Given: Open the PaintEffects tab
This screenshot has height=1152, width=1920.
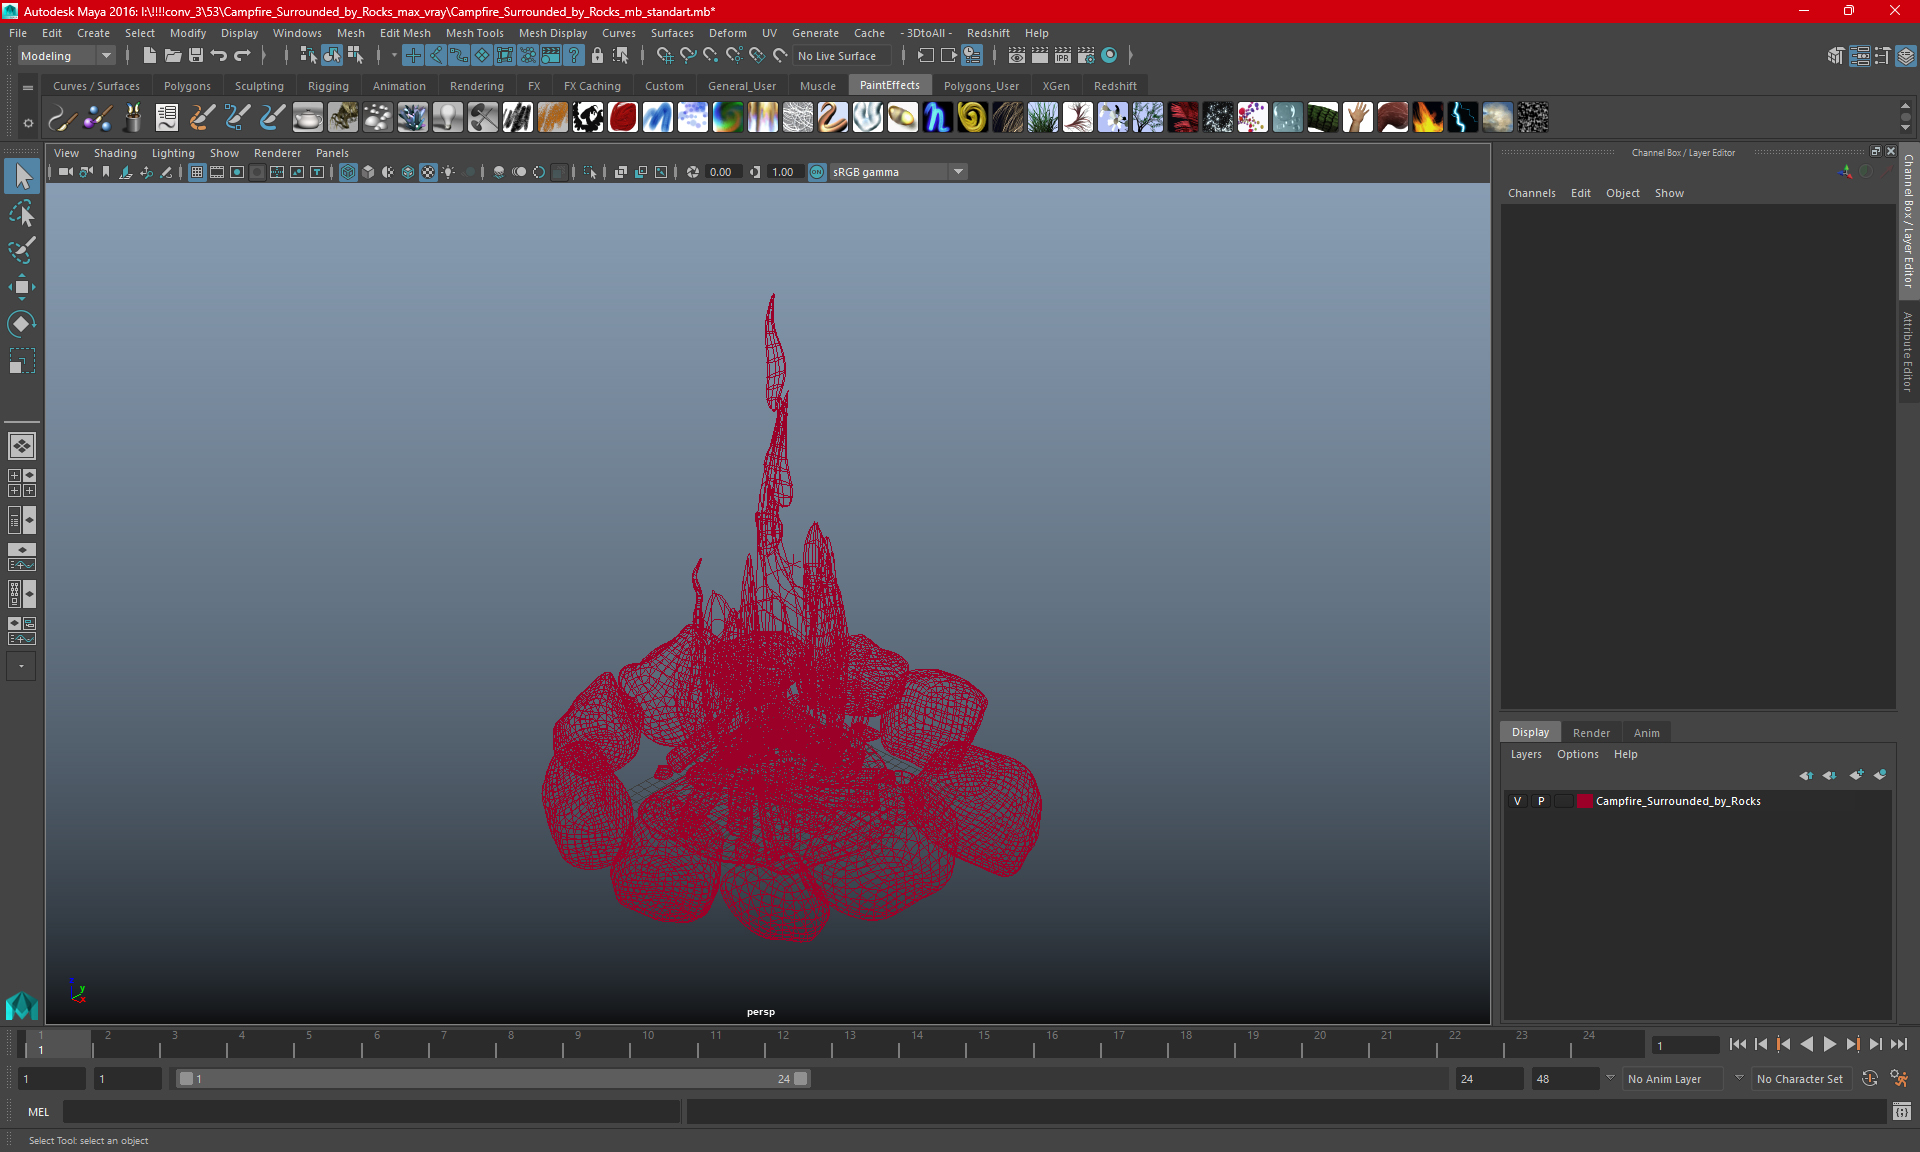Looking at the screenshot, I should (x=889, y=85).
